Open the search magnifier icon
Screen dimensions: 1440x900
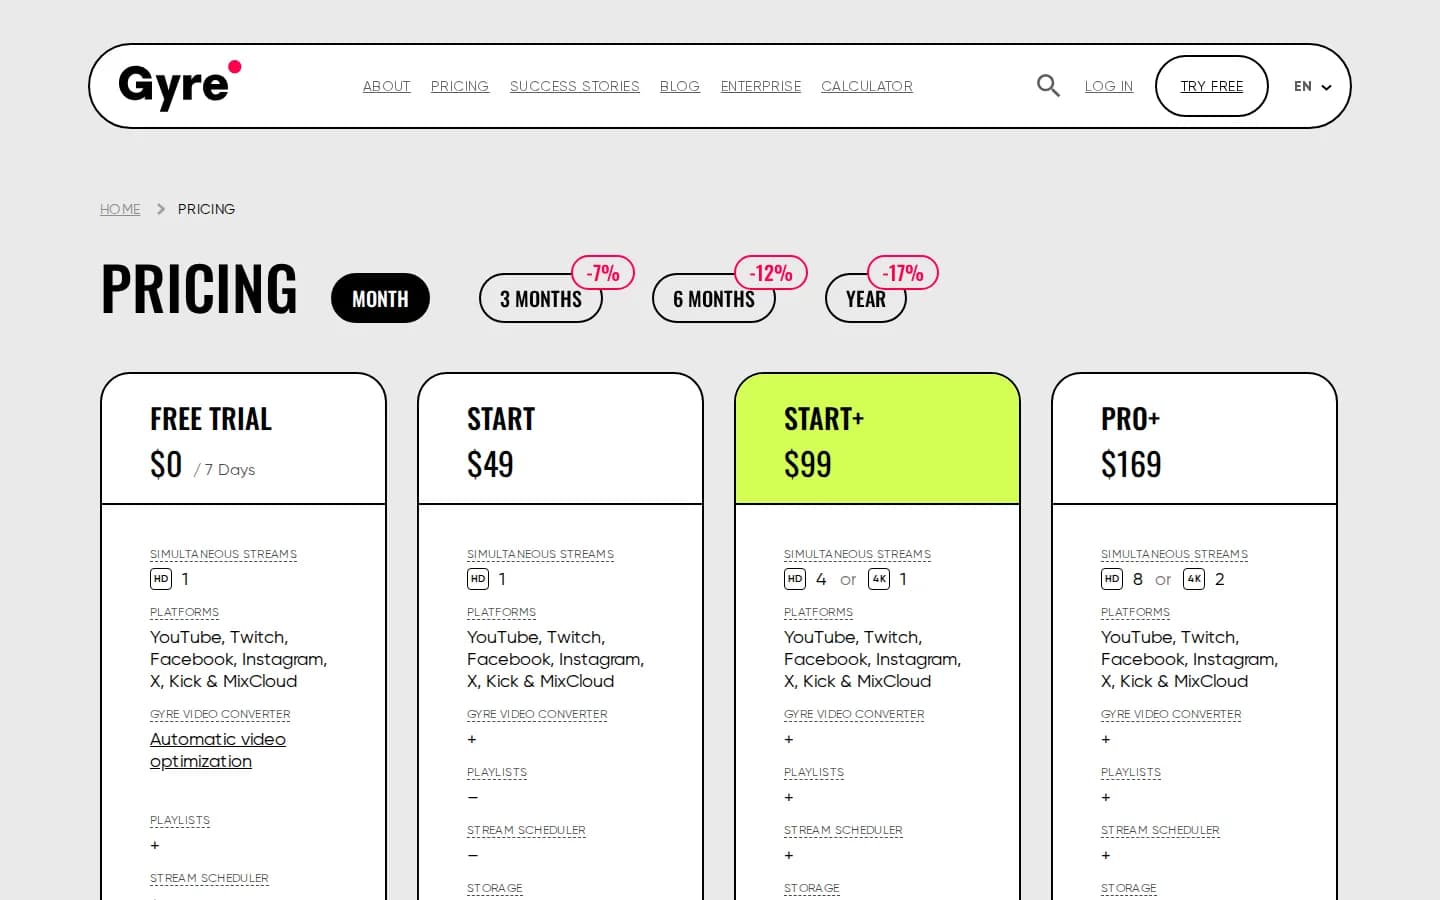point(1048,86)
